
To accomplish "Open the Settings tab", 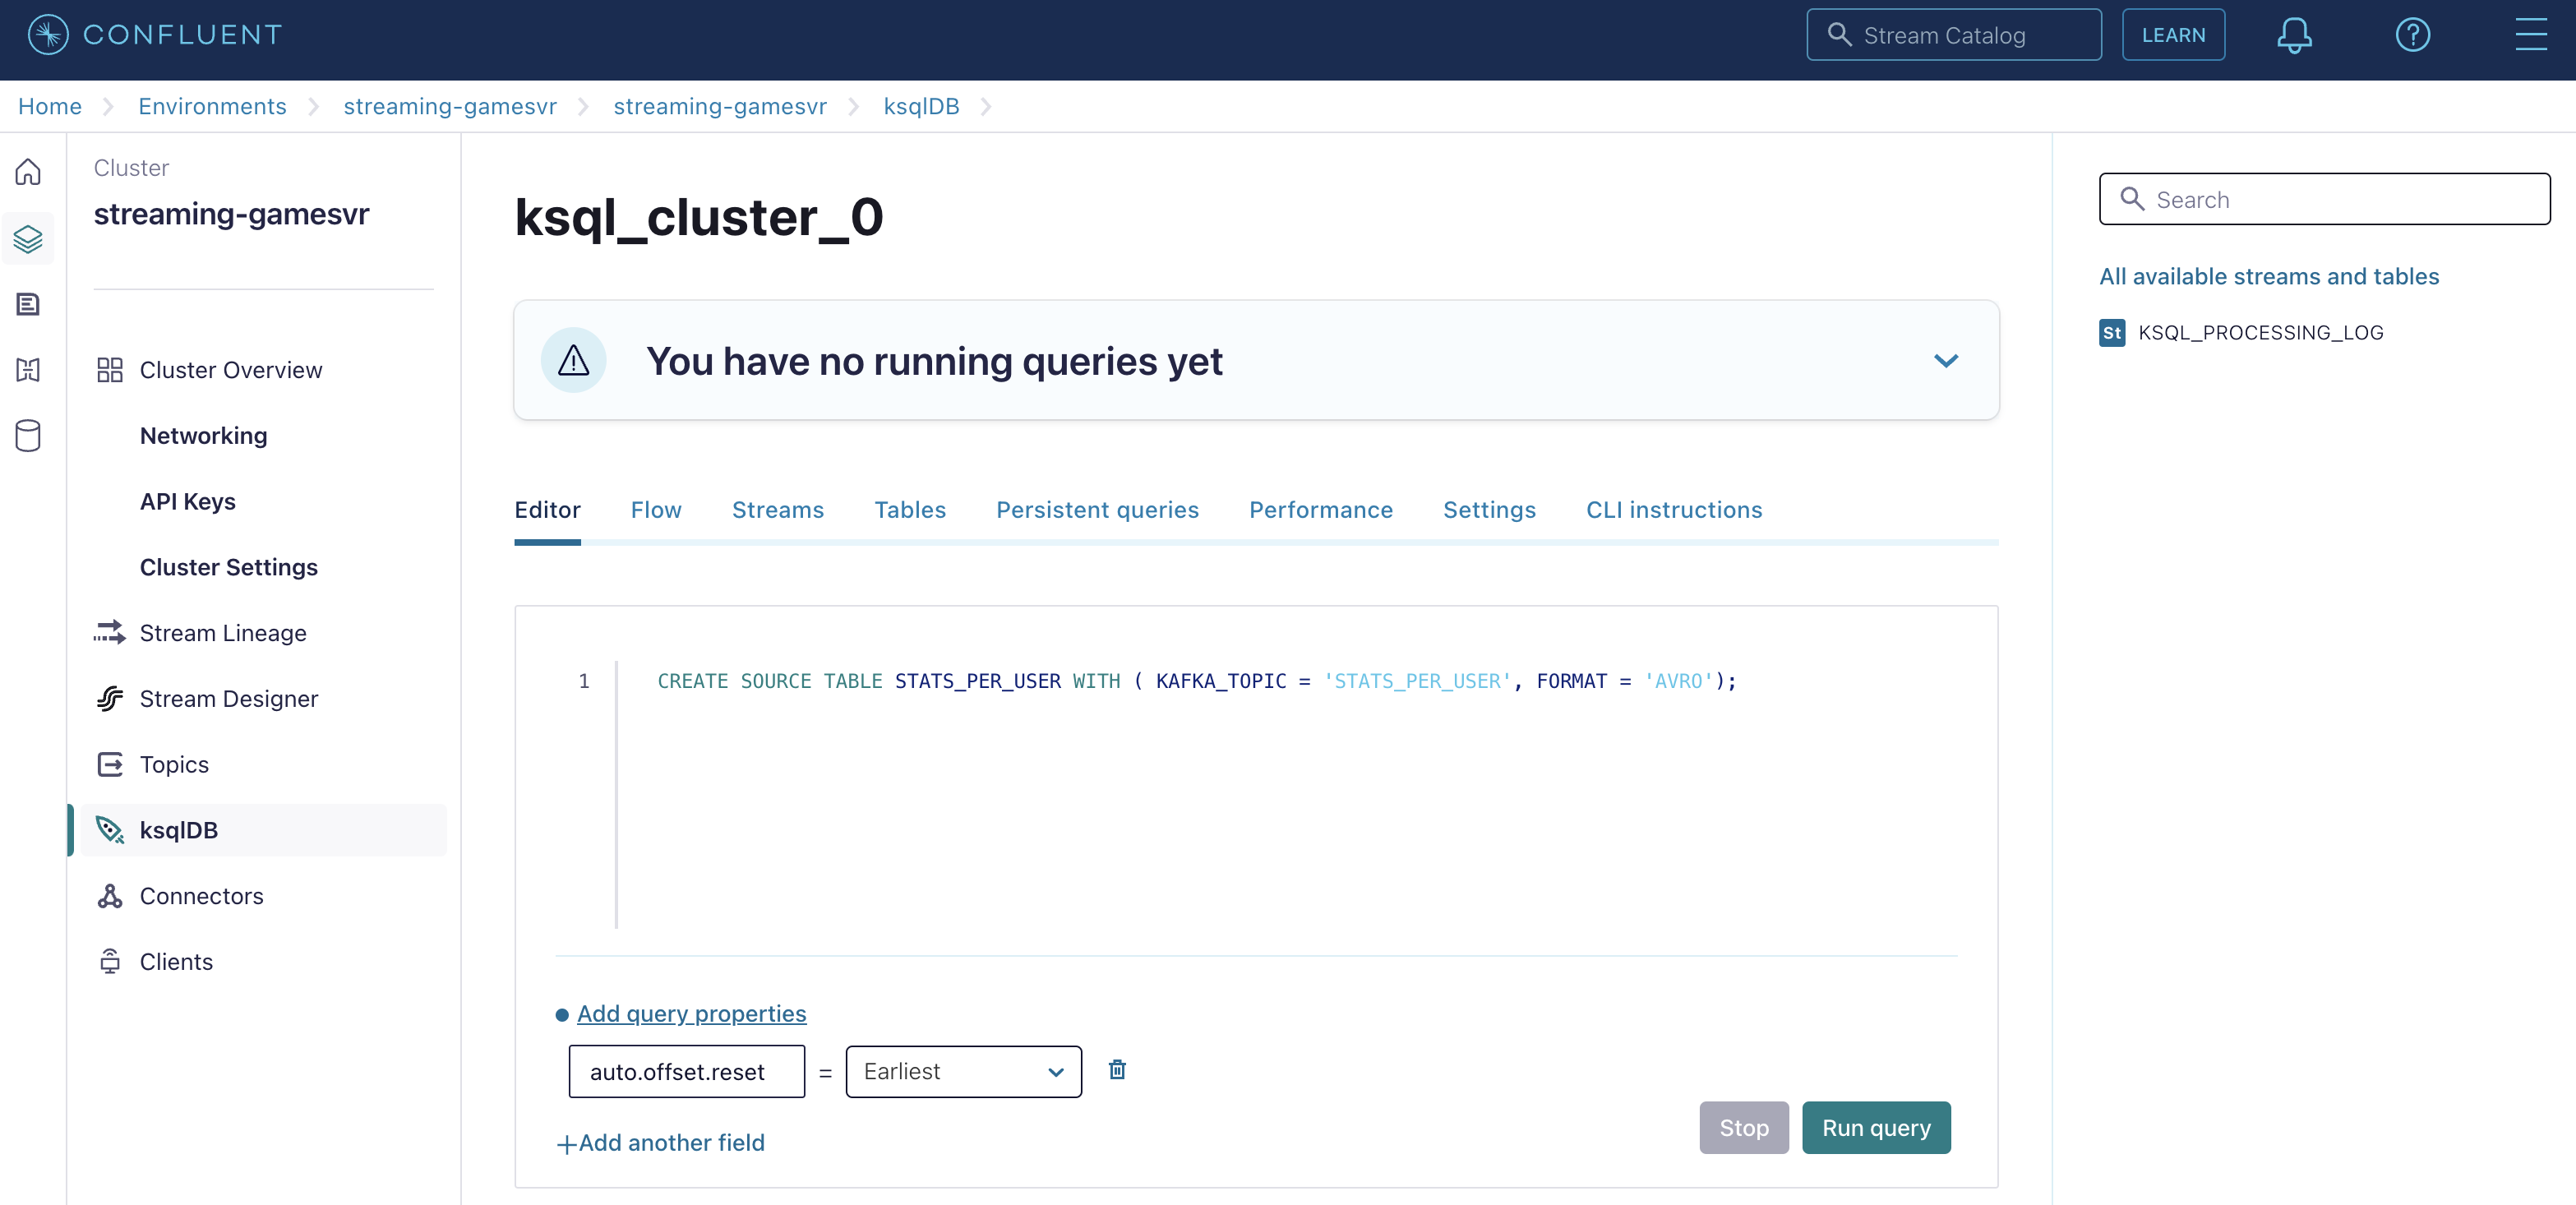I will coord(1489,510).
